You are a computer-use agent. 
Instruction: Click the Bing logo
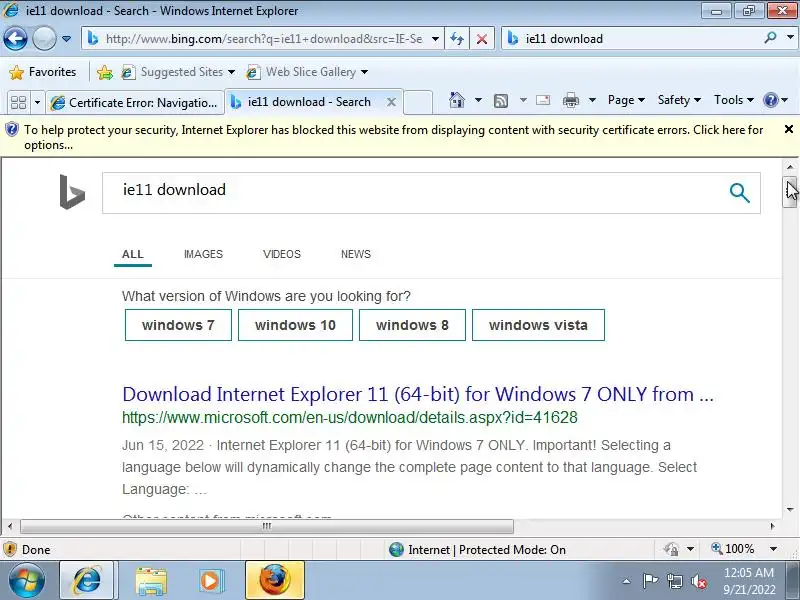[72, 192]
